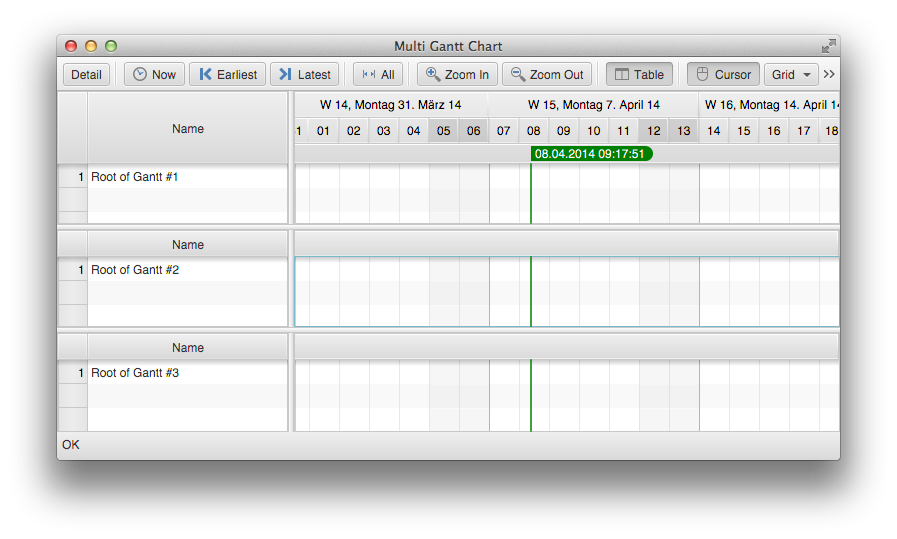Click the W 16, Montag 14. April header

pyautogui.click(x=769, y=105)
